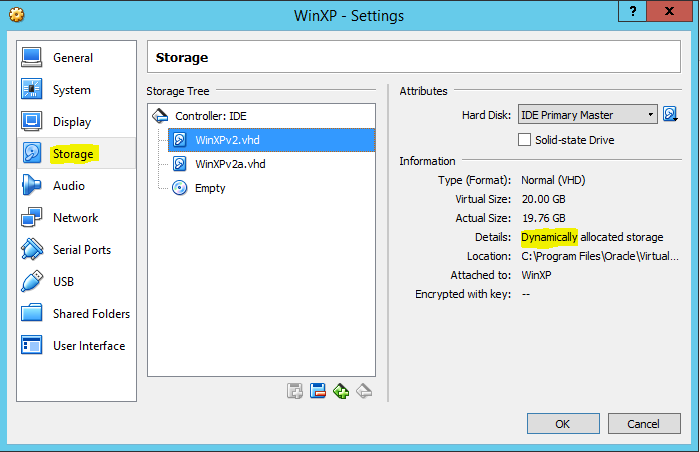
Task: Click the Display screen icon
Action: tap(32, 121)
